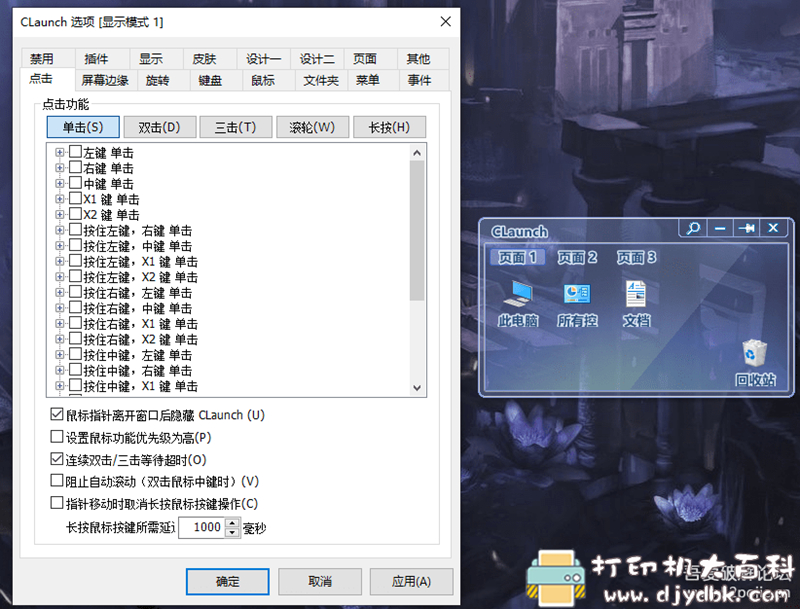Check the X1 键 单击 checkbox
The image size is (800, 609).
pos(76,198)
